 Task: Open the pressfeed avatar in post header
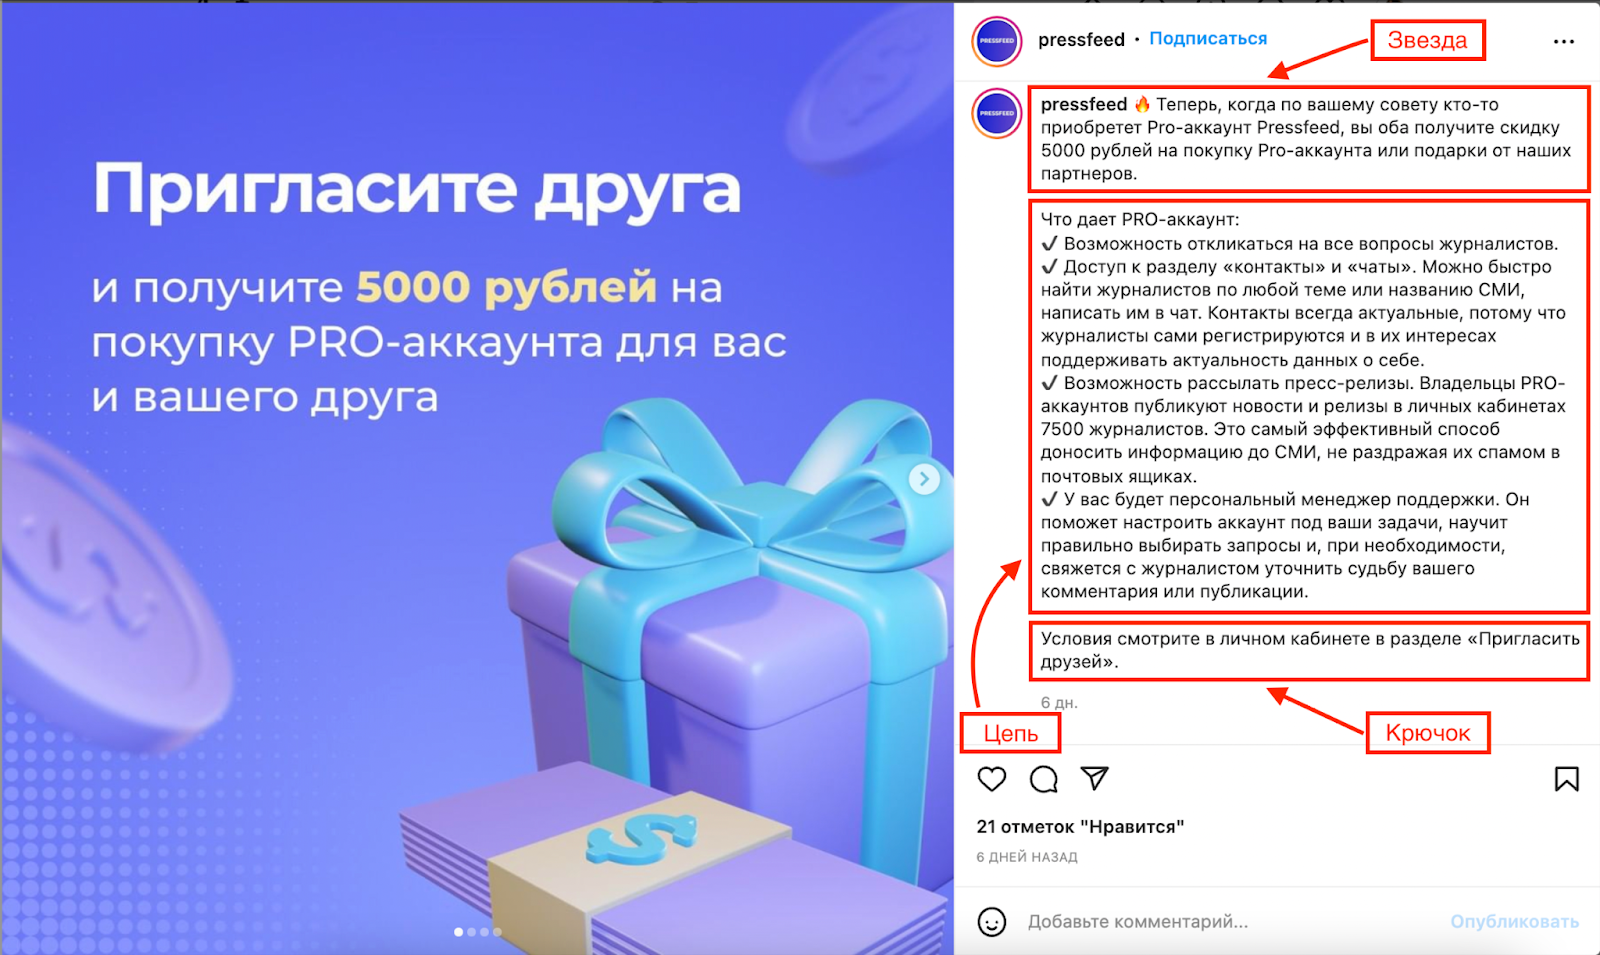tap(997, 41)
